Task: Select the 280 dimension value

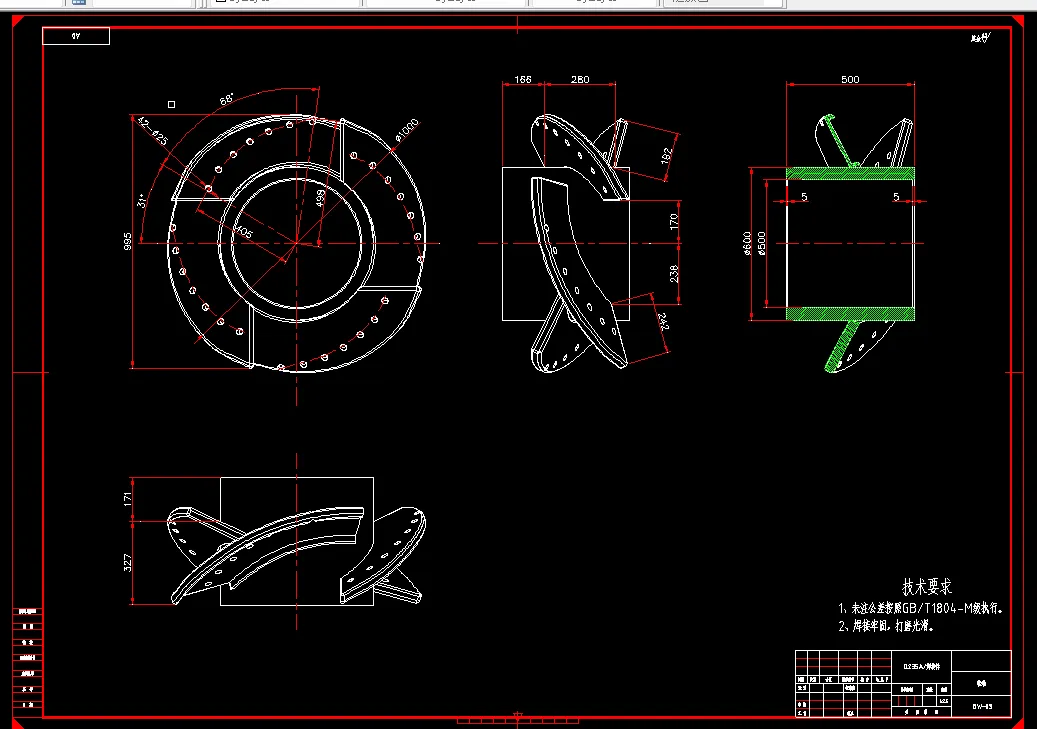Action: (x=580, y=79)
